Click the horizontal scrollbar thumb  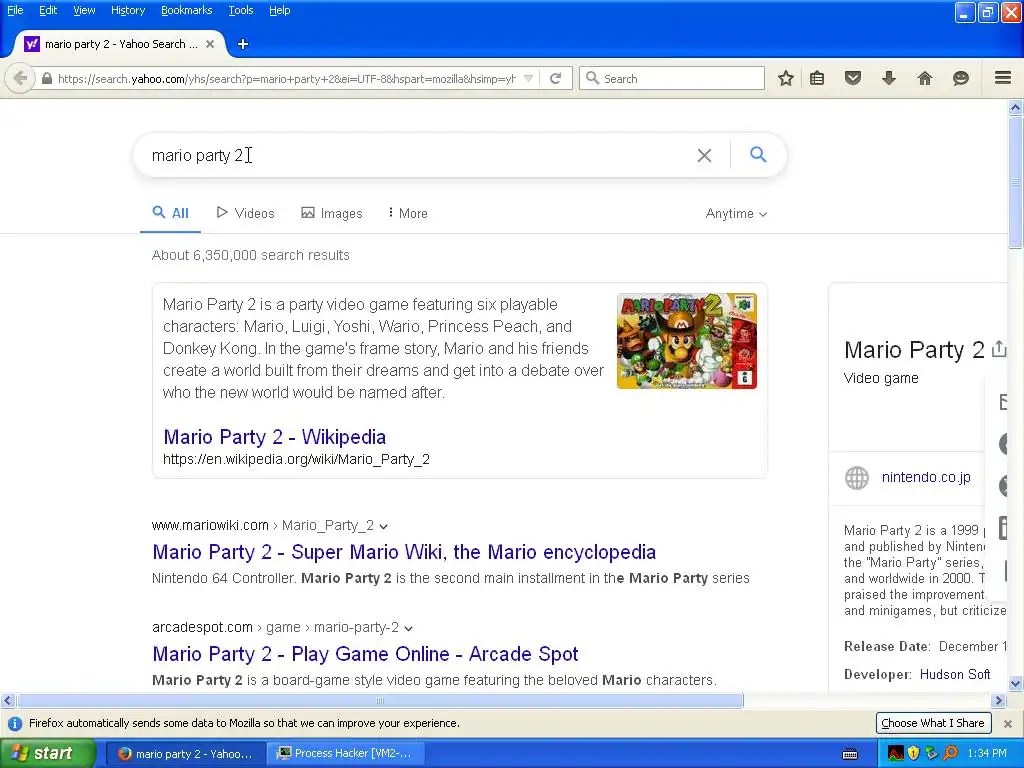pos(380,701)
